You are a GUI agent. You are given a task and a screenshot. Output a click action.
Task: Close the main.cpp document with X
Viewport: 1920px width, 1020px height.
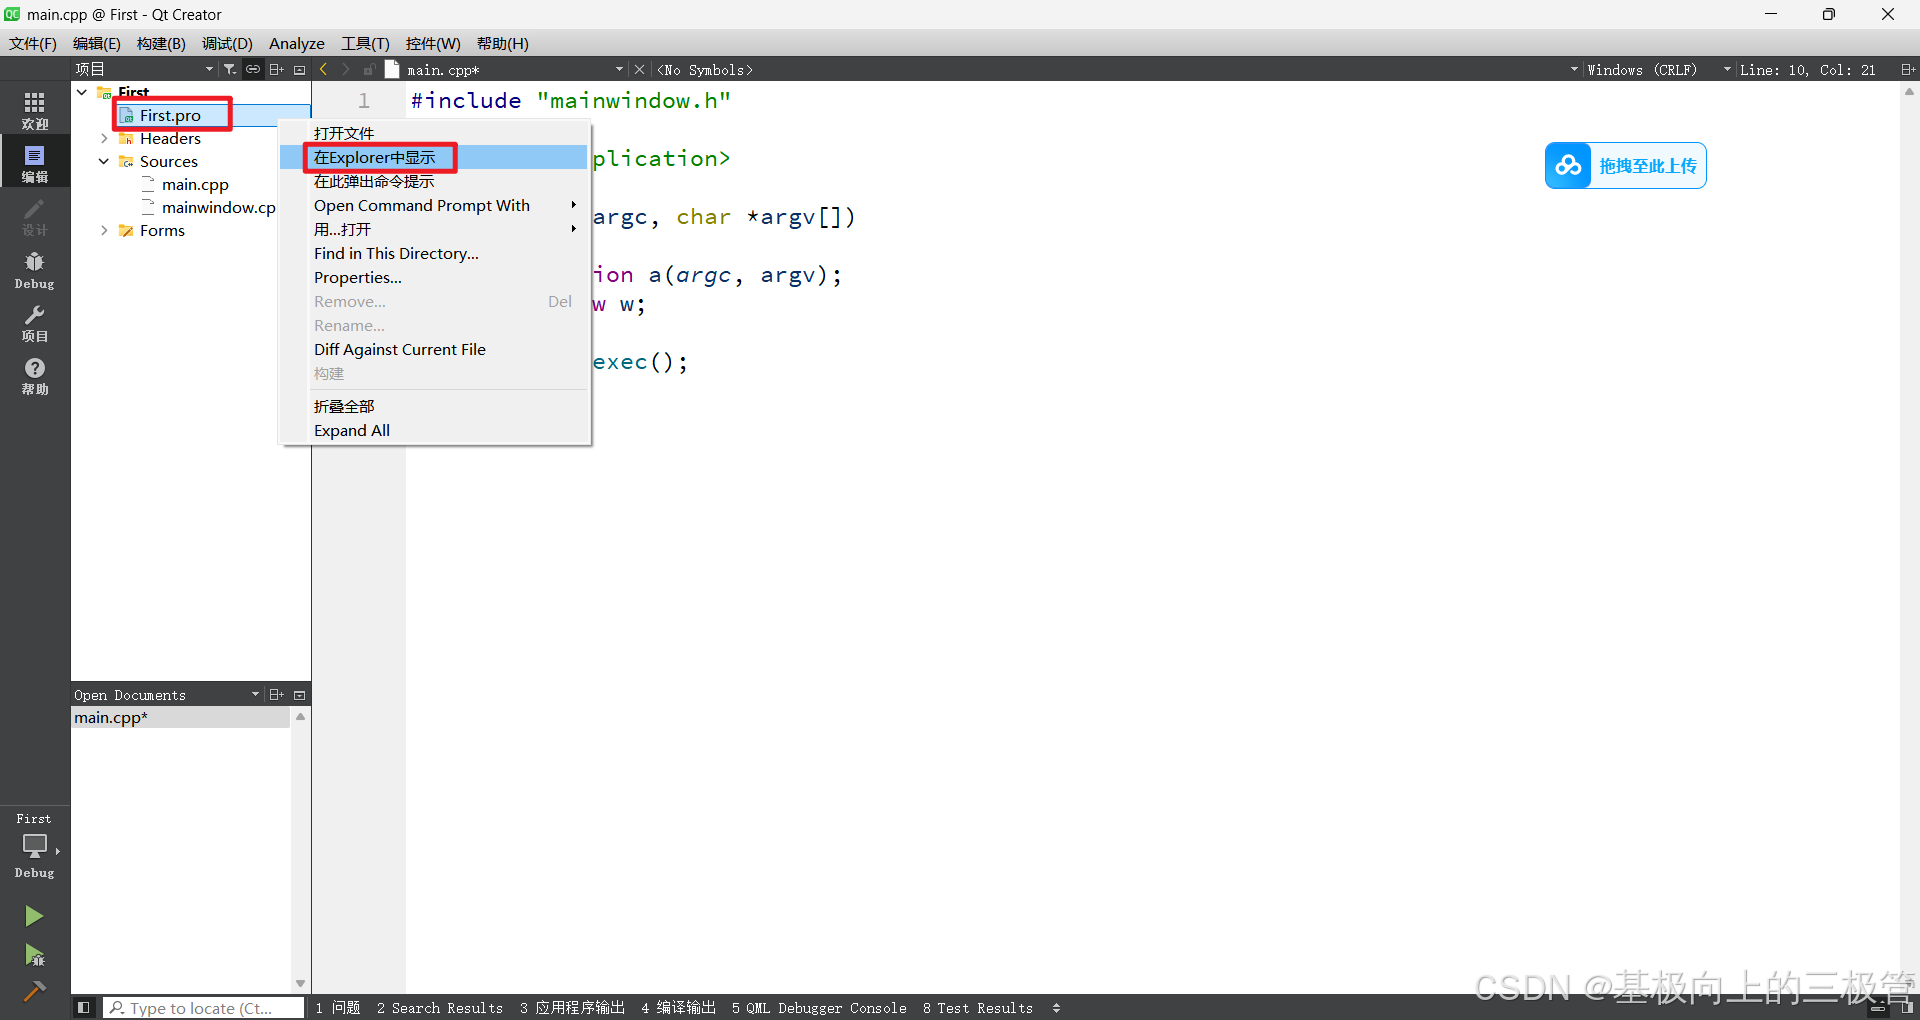pyautogui.click(x=640, y=69)
